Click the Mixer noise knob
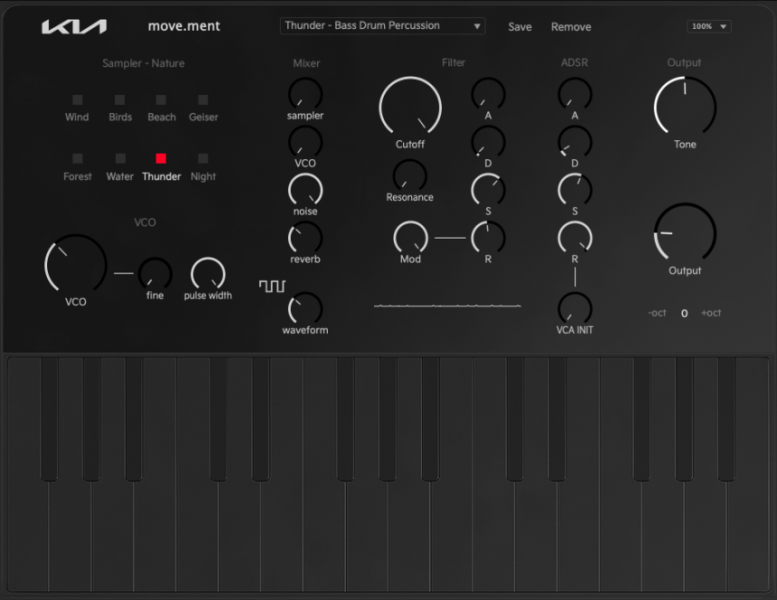777x600 pixels. pyautogui.click(x=305, y=190)
